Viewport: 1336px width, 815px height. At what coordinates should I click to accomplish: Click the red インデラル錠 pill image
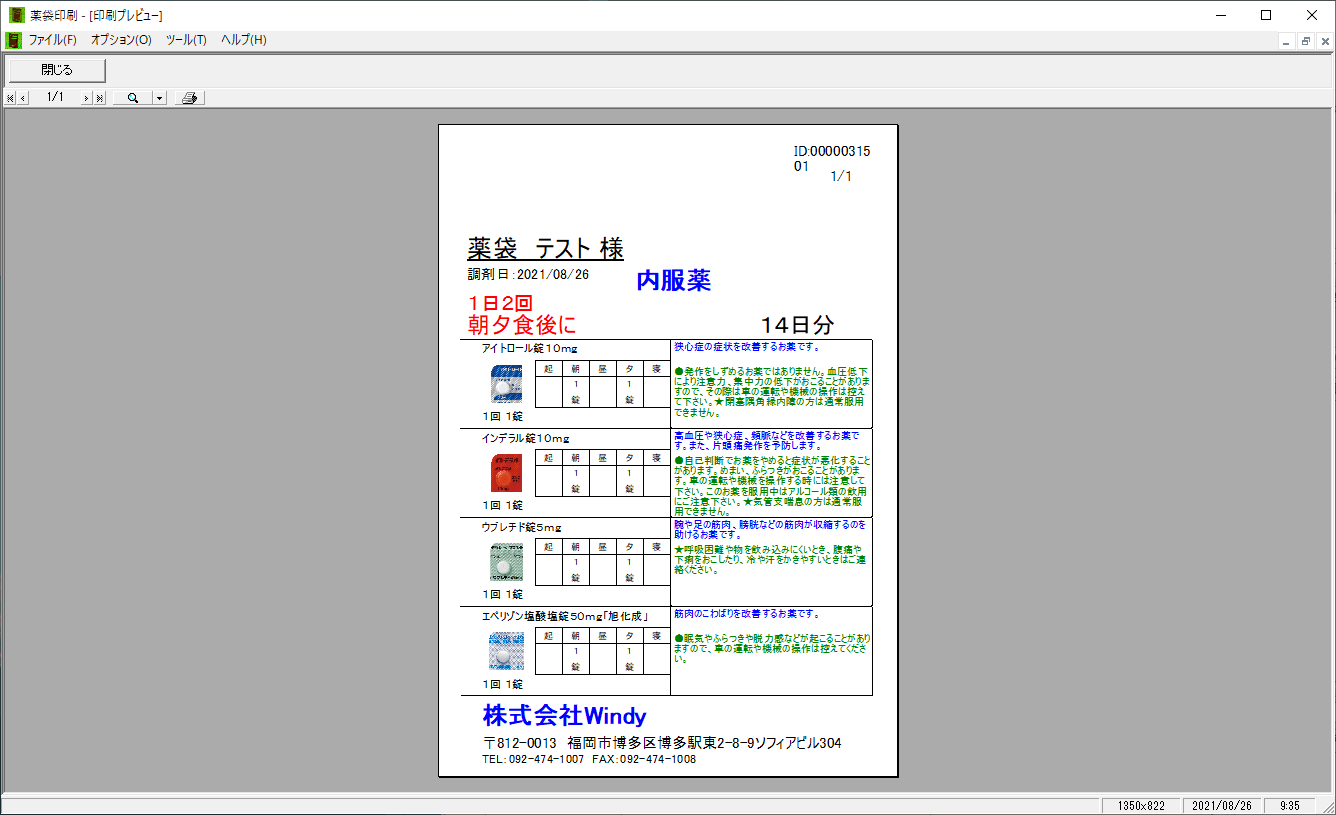(x=506, y=473)
